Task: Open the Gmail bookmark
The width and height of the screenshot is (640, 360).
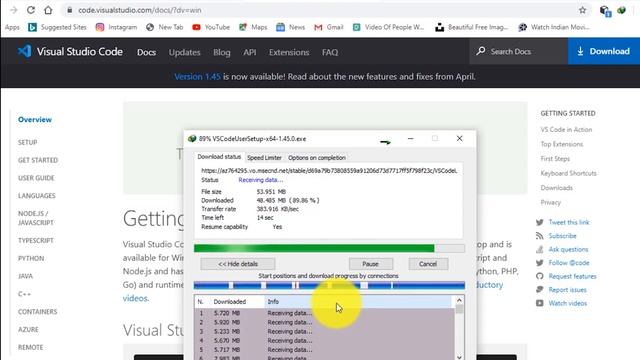Action: pos(329,27)
